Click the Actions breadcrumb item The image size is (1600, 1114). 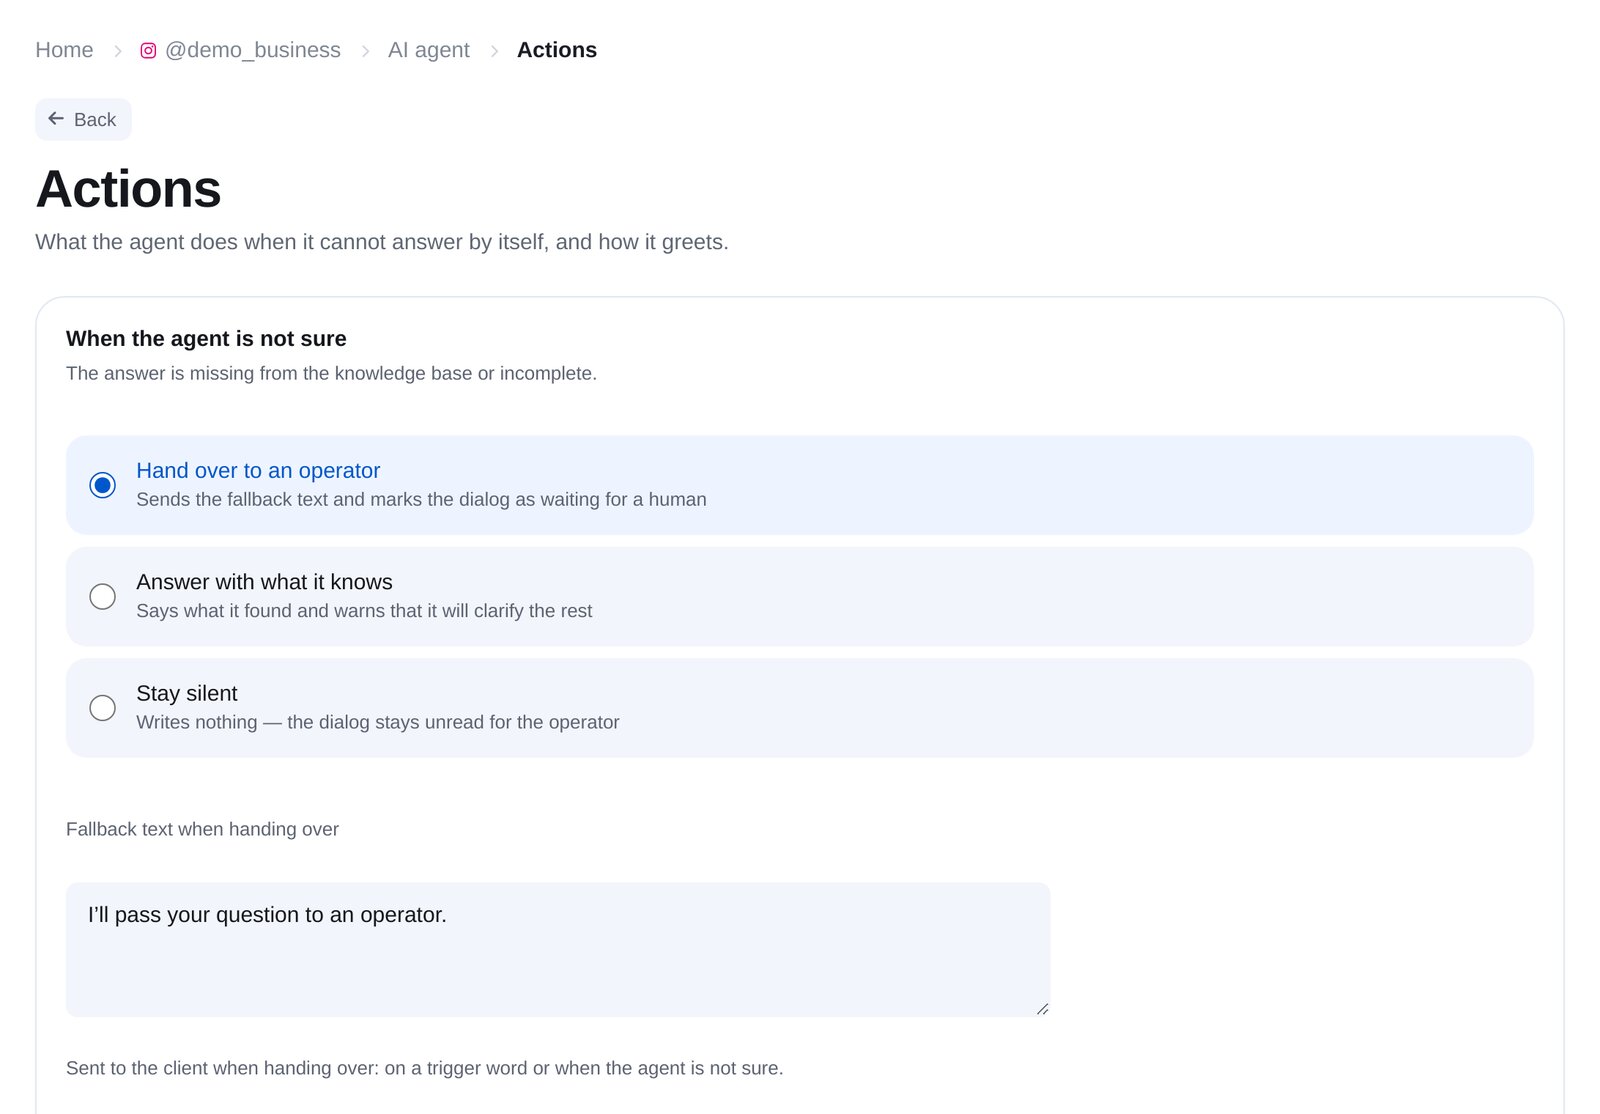(557, 50)
